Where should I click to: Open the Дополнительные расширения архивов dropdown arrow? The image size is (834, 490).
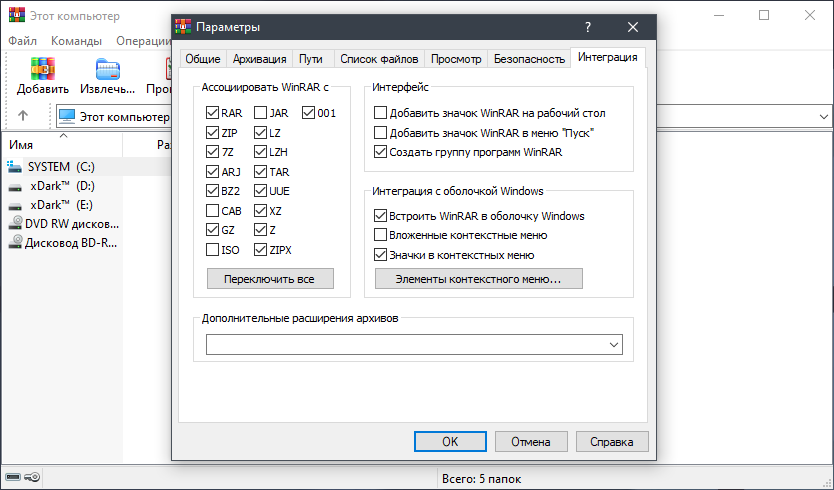614,345
